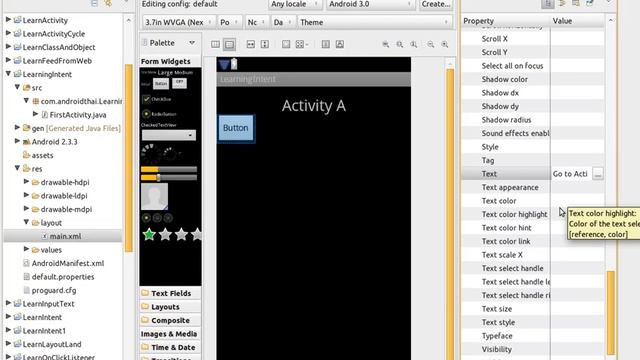The height and width of the screenshot is (360, 640).
Task: Click the zoom to 100% icon
Action: 414,44
